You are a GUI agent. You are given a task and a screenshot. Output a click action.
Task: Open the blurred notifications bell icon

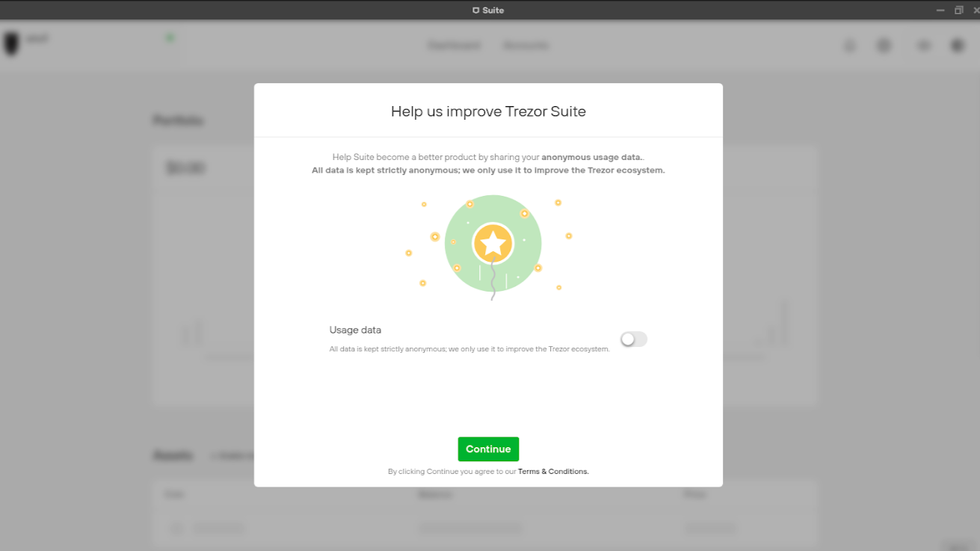click(x=850, y=46)
